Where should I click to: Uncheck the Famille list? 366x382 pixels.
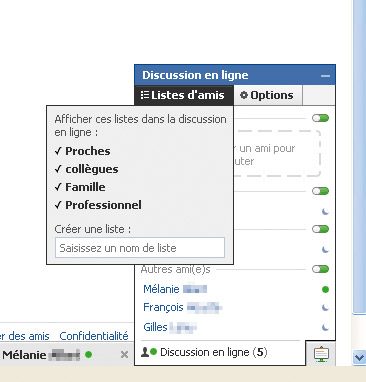(80, 187)
